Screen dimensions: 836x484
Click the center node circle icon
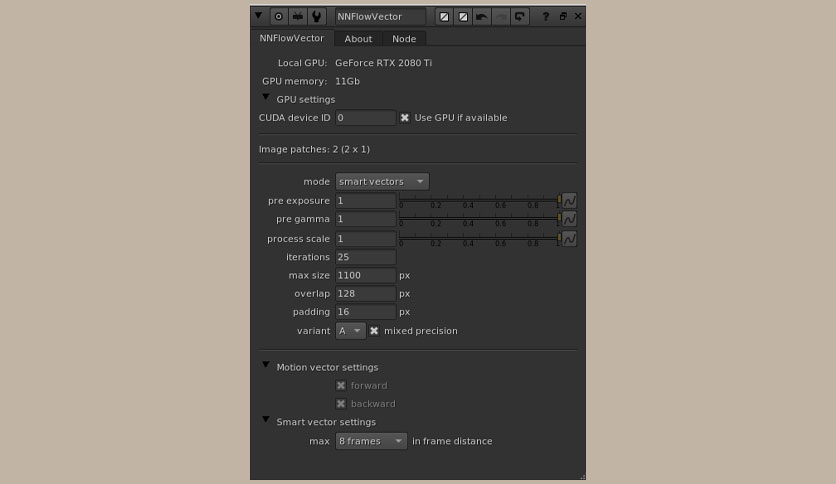pos(278,17)
